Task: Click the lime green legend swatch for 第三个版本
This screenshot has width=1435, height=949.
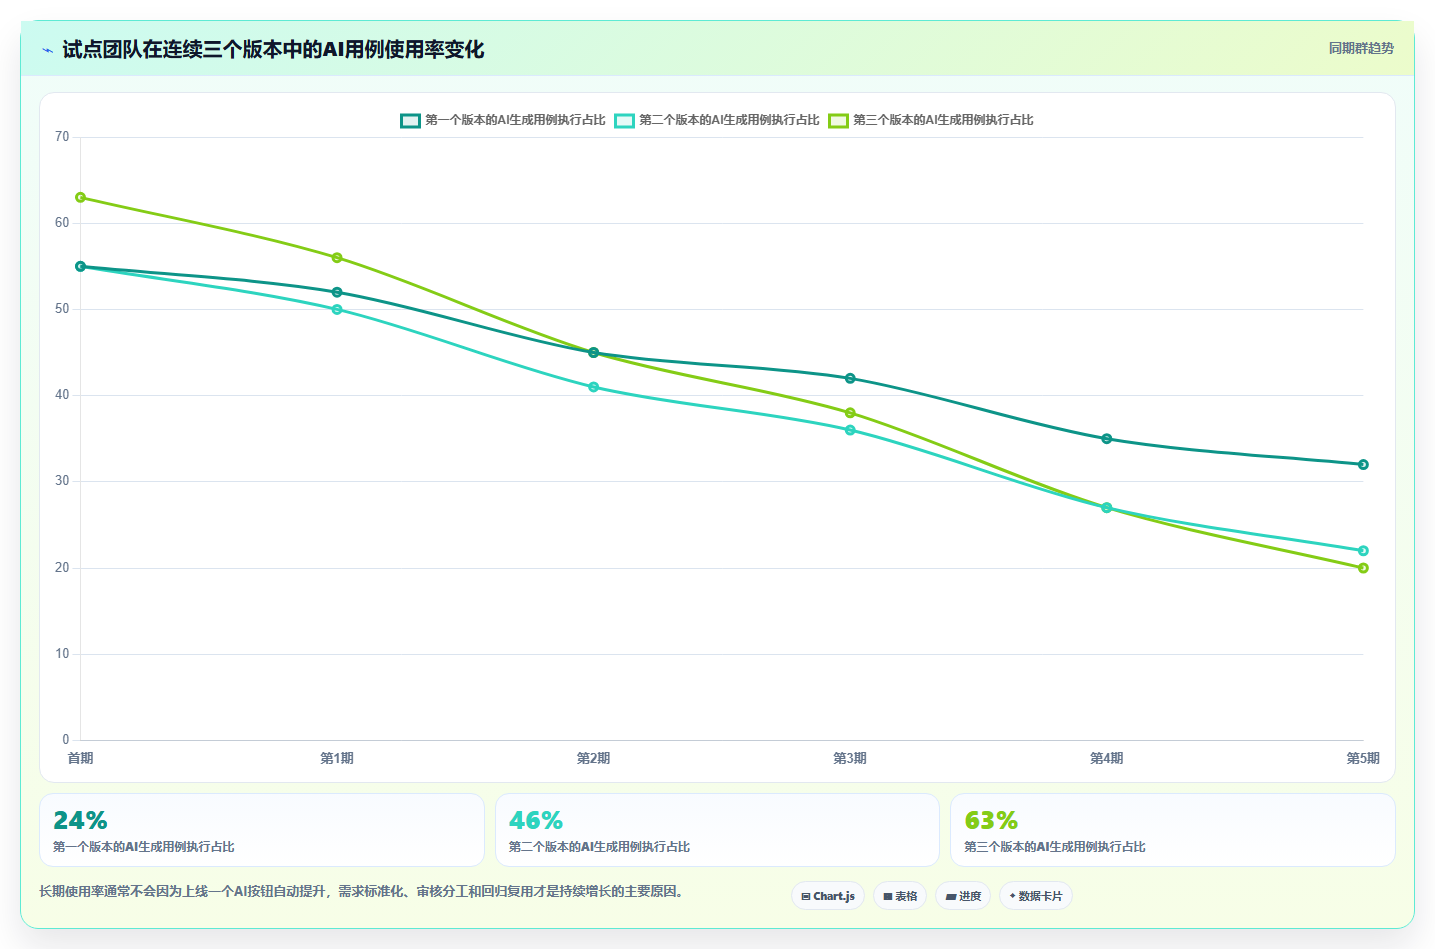Action: 838,120
